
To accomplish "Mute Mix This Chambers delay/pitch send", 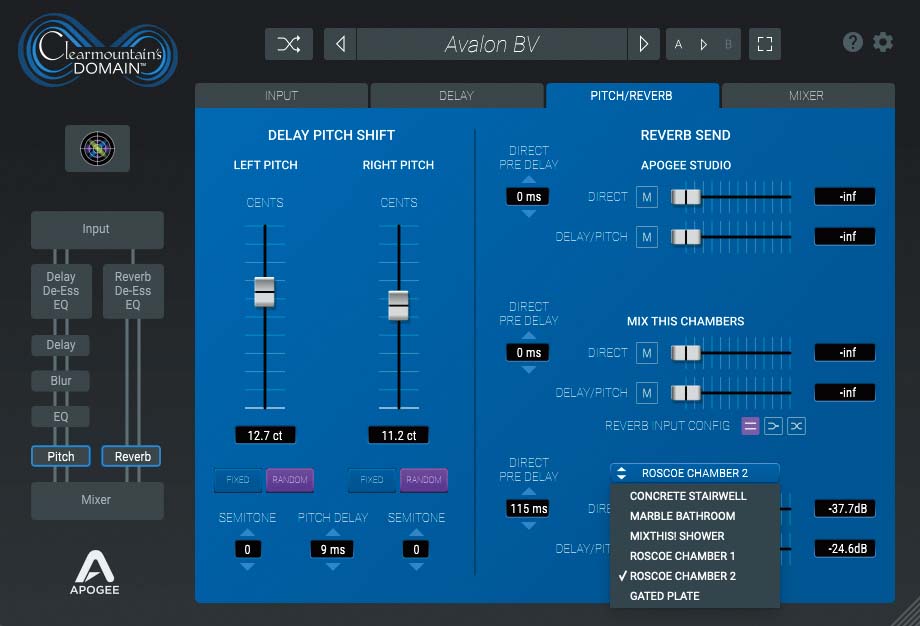I will (x=647, y=393).
